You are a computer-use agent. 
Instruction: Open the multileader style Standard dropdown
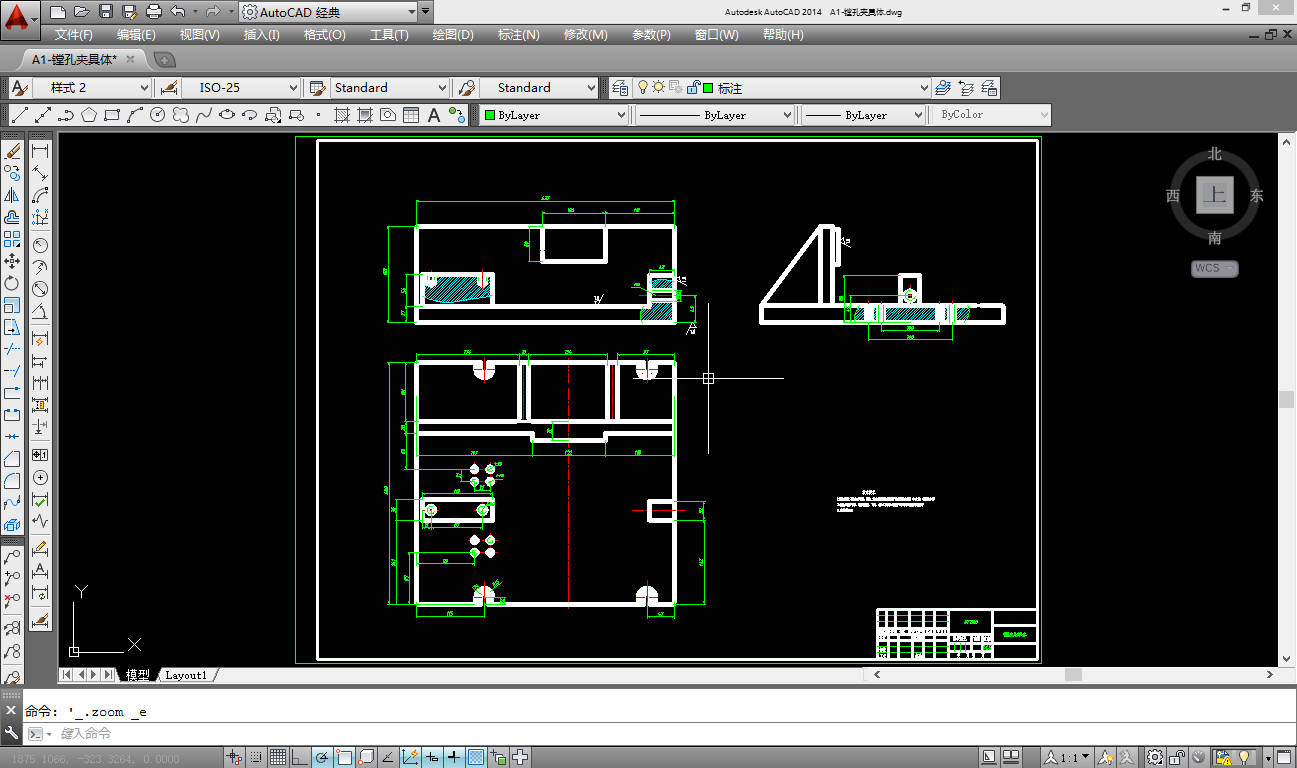click(x=539, y=88)
